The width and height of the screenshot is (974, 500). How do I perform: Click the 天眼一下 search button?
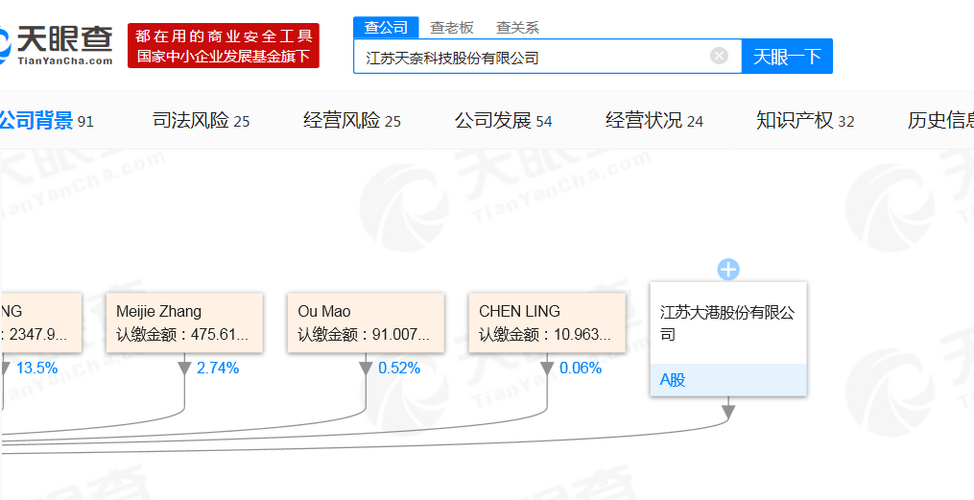pos(787,57)
